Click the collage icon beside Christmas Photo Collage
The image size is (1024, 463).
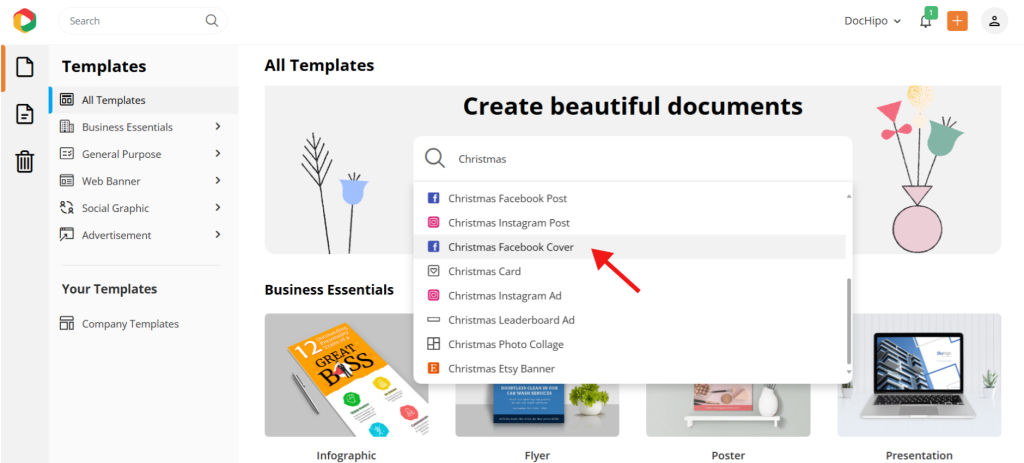(x=433, y=344)
